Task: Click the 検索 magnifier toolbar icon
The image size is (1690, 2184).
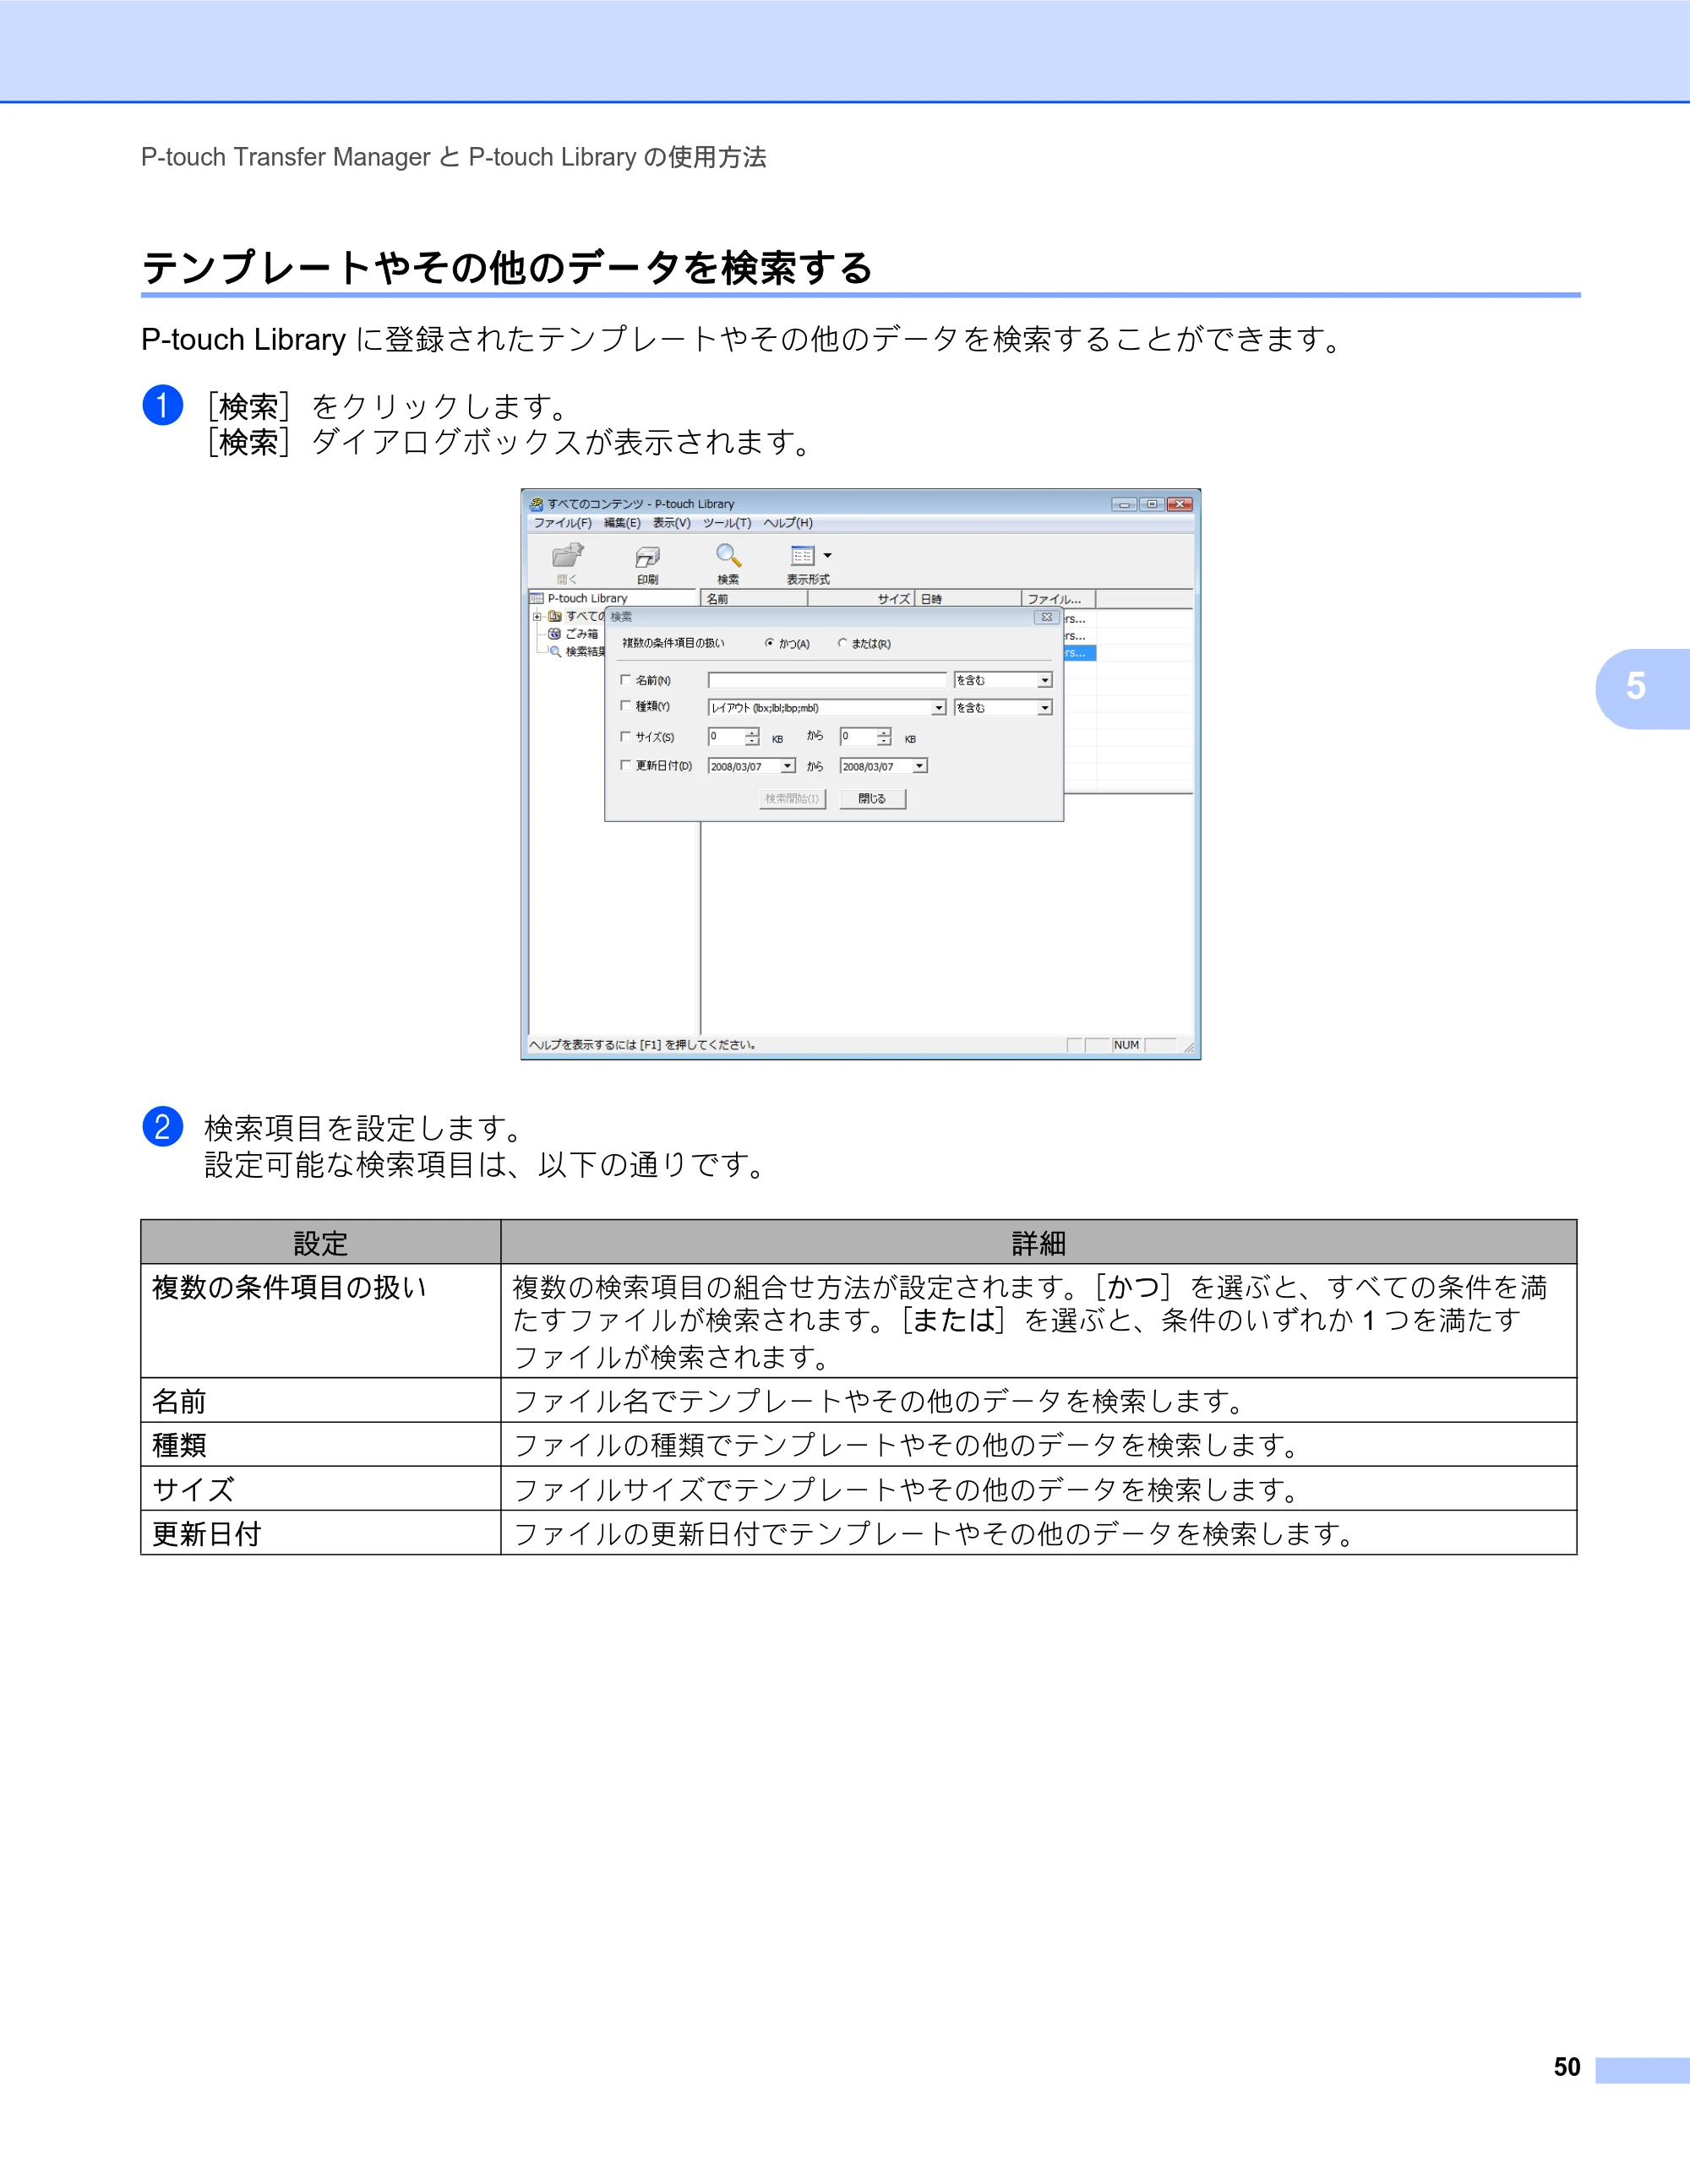Action: tap(728, 556)
